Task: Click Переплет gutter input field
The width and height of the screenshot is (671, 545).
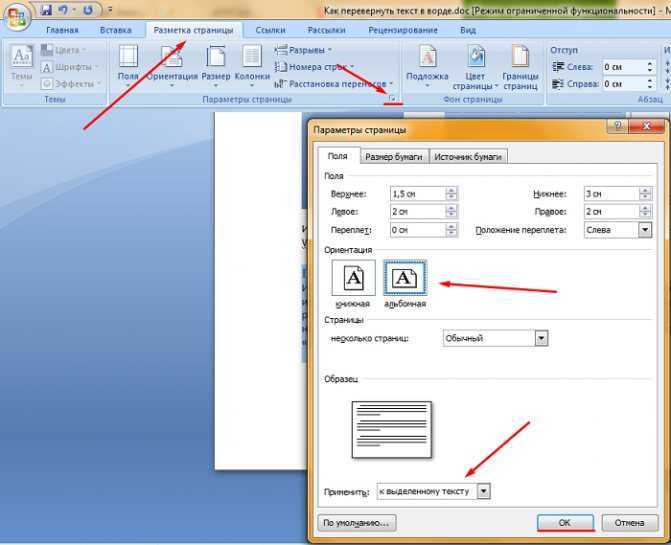Action: pyautogui.click(x=418, y=230)
